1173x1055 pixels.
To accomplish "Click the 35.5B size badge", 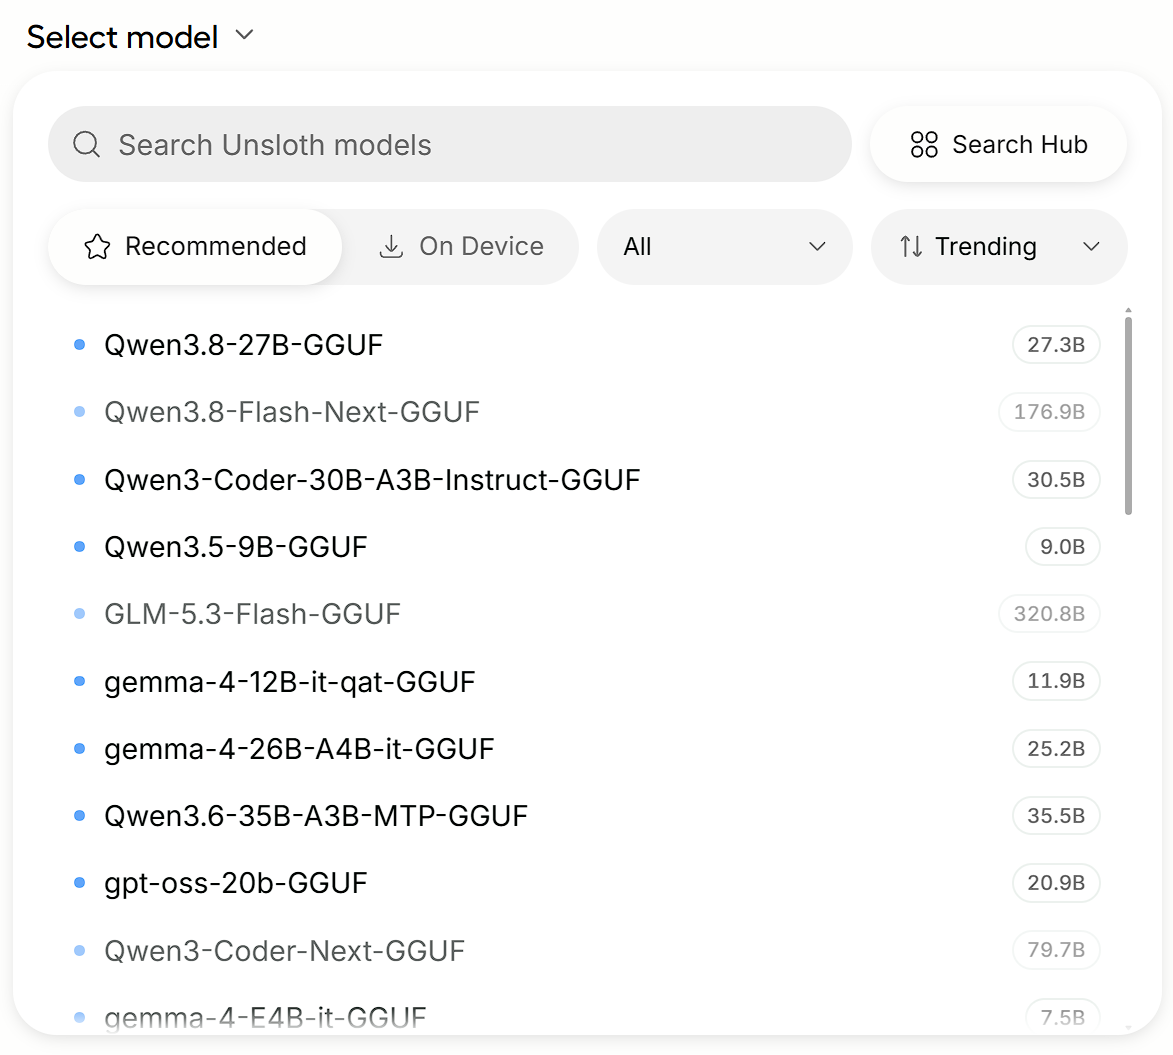I will [x=1056, y=816].
